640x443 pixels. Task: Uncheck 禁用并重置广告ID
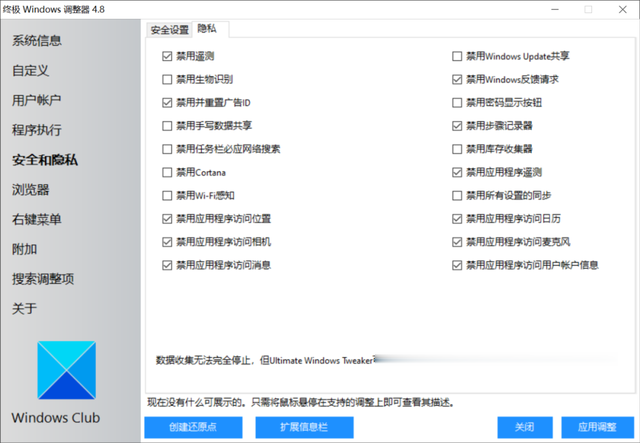point(167,102)
